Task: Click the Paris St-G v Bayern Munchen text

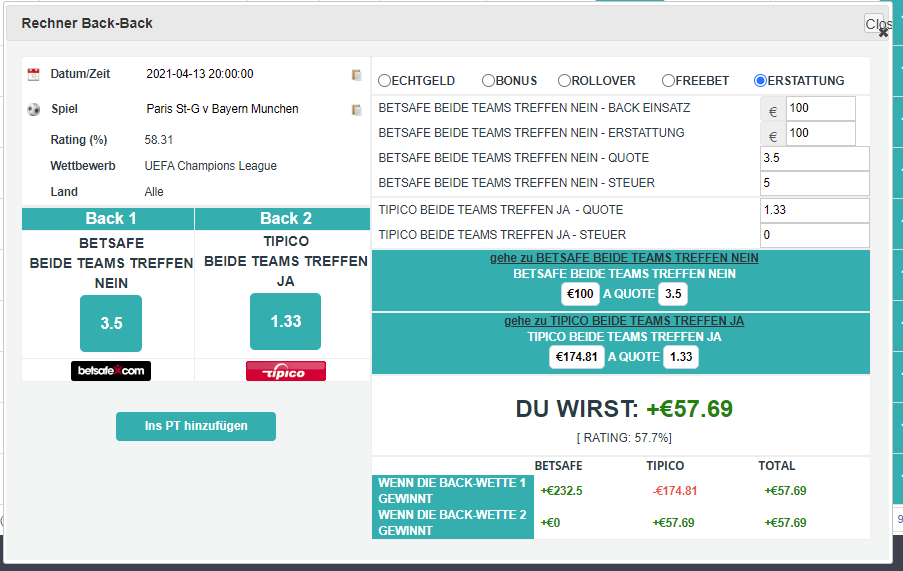Action: 222,109
